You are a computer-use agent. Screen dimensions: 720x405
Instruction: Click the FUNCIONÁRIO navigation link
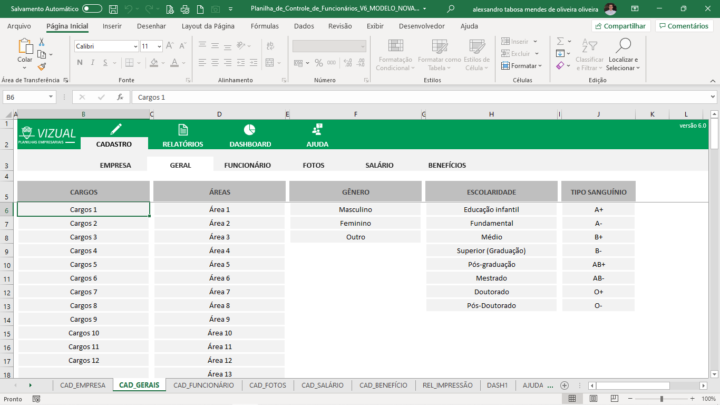pos(247,165)
